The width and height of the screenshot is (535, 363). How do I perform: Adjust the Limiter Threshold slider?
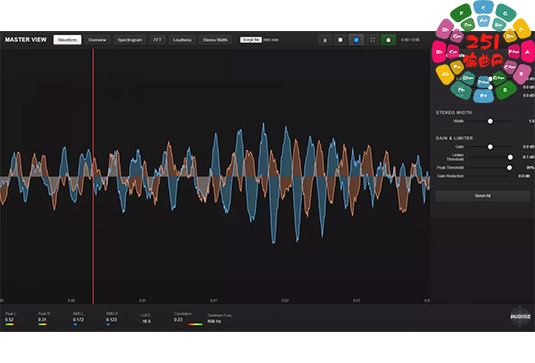490,157
